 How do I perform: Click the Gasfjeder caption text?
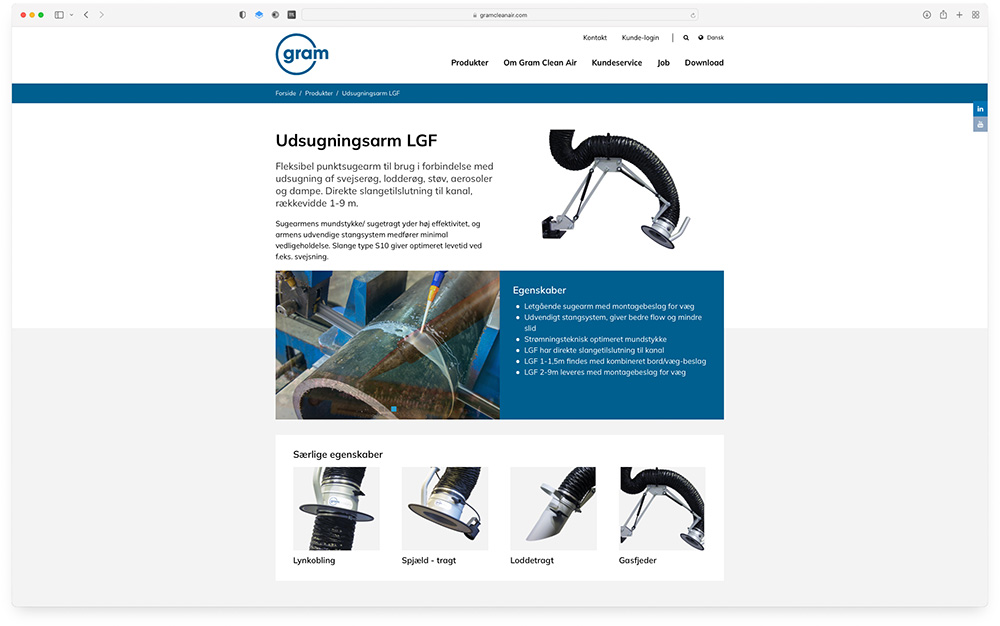(638, 560)
